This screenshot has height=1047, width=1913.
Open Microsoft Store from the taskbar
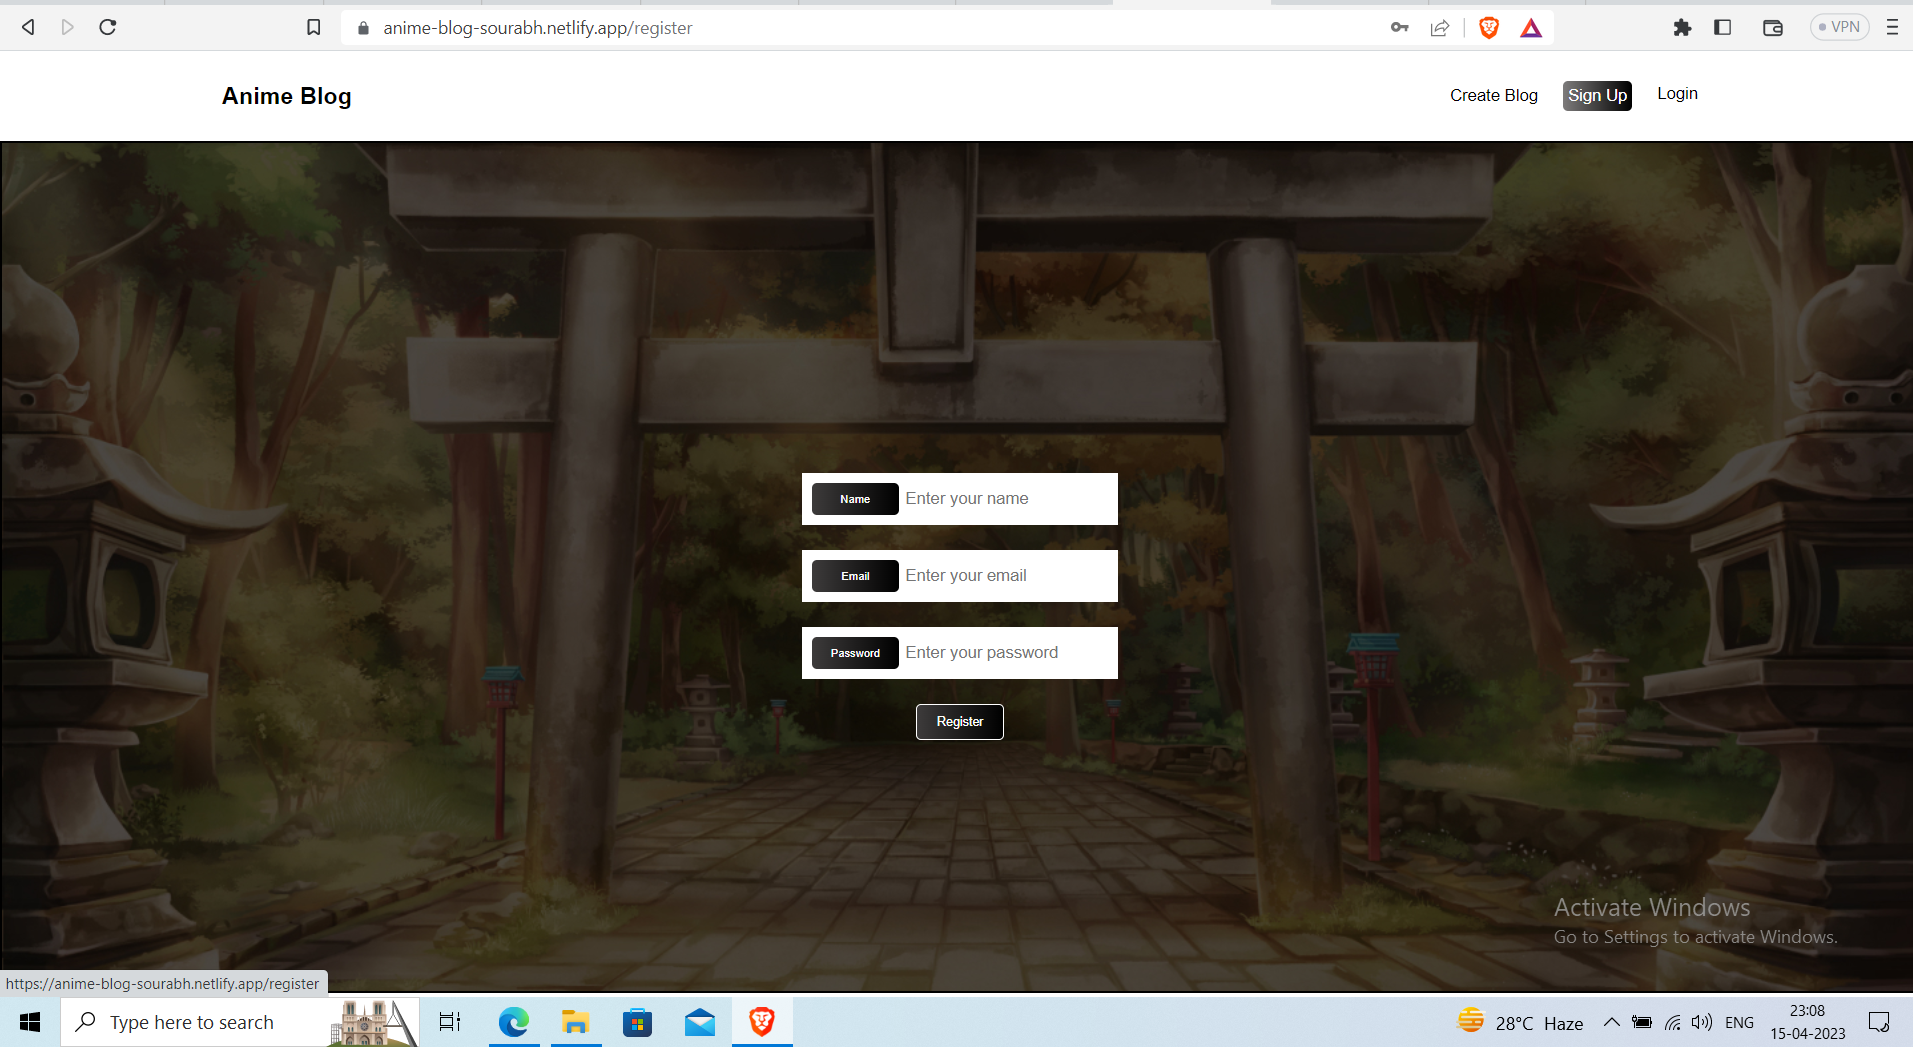coord(637,1022)
